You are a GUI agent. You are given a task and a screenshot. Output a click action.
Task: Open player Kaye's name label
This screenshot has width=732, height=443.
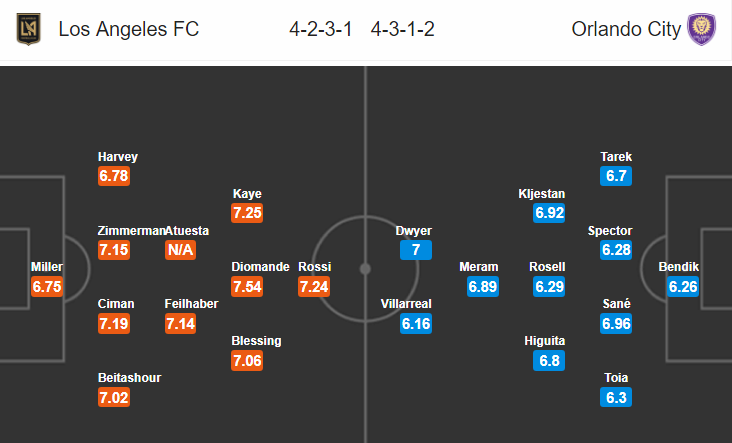247,194
